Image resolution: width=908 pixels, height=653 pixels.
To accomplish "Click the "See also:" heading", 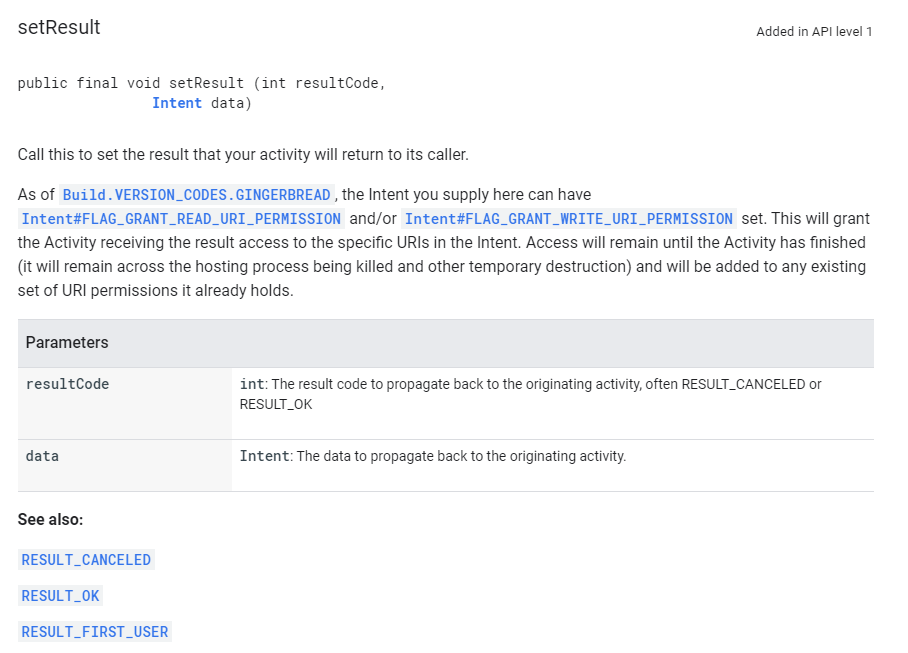I will [50, 520].
